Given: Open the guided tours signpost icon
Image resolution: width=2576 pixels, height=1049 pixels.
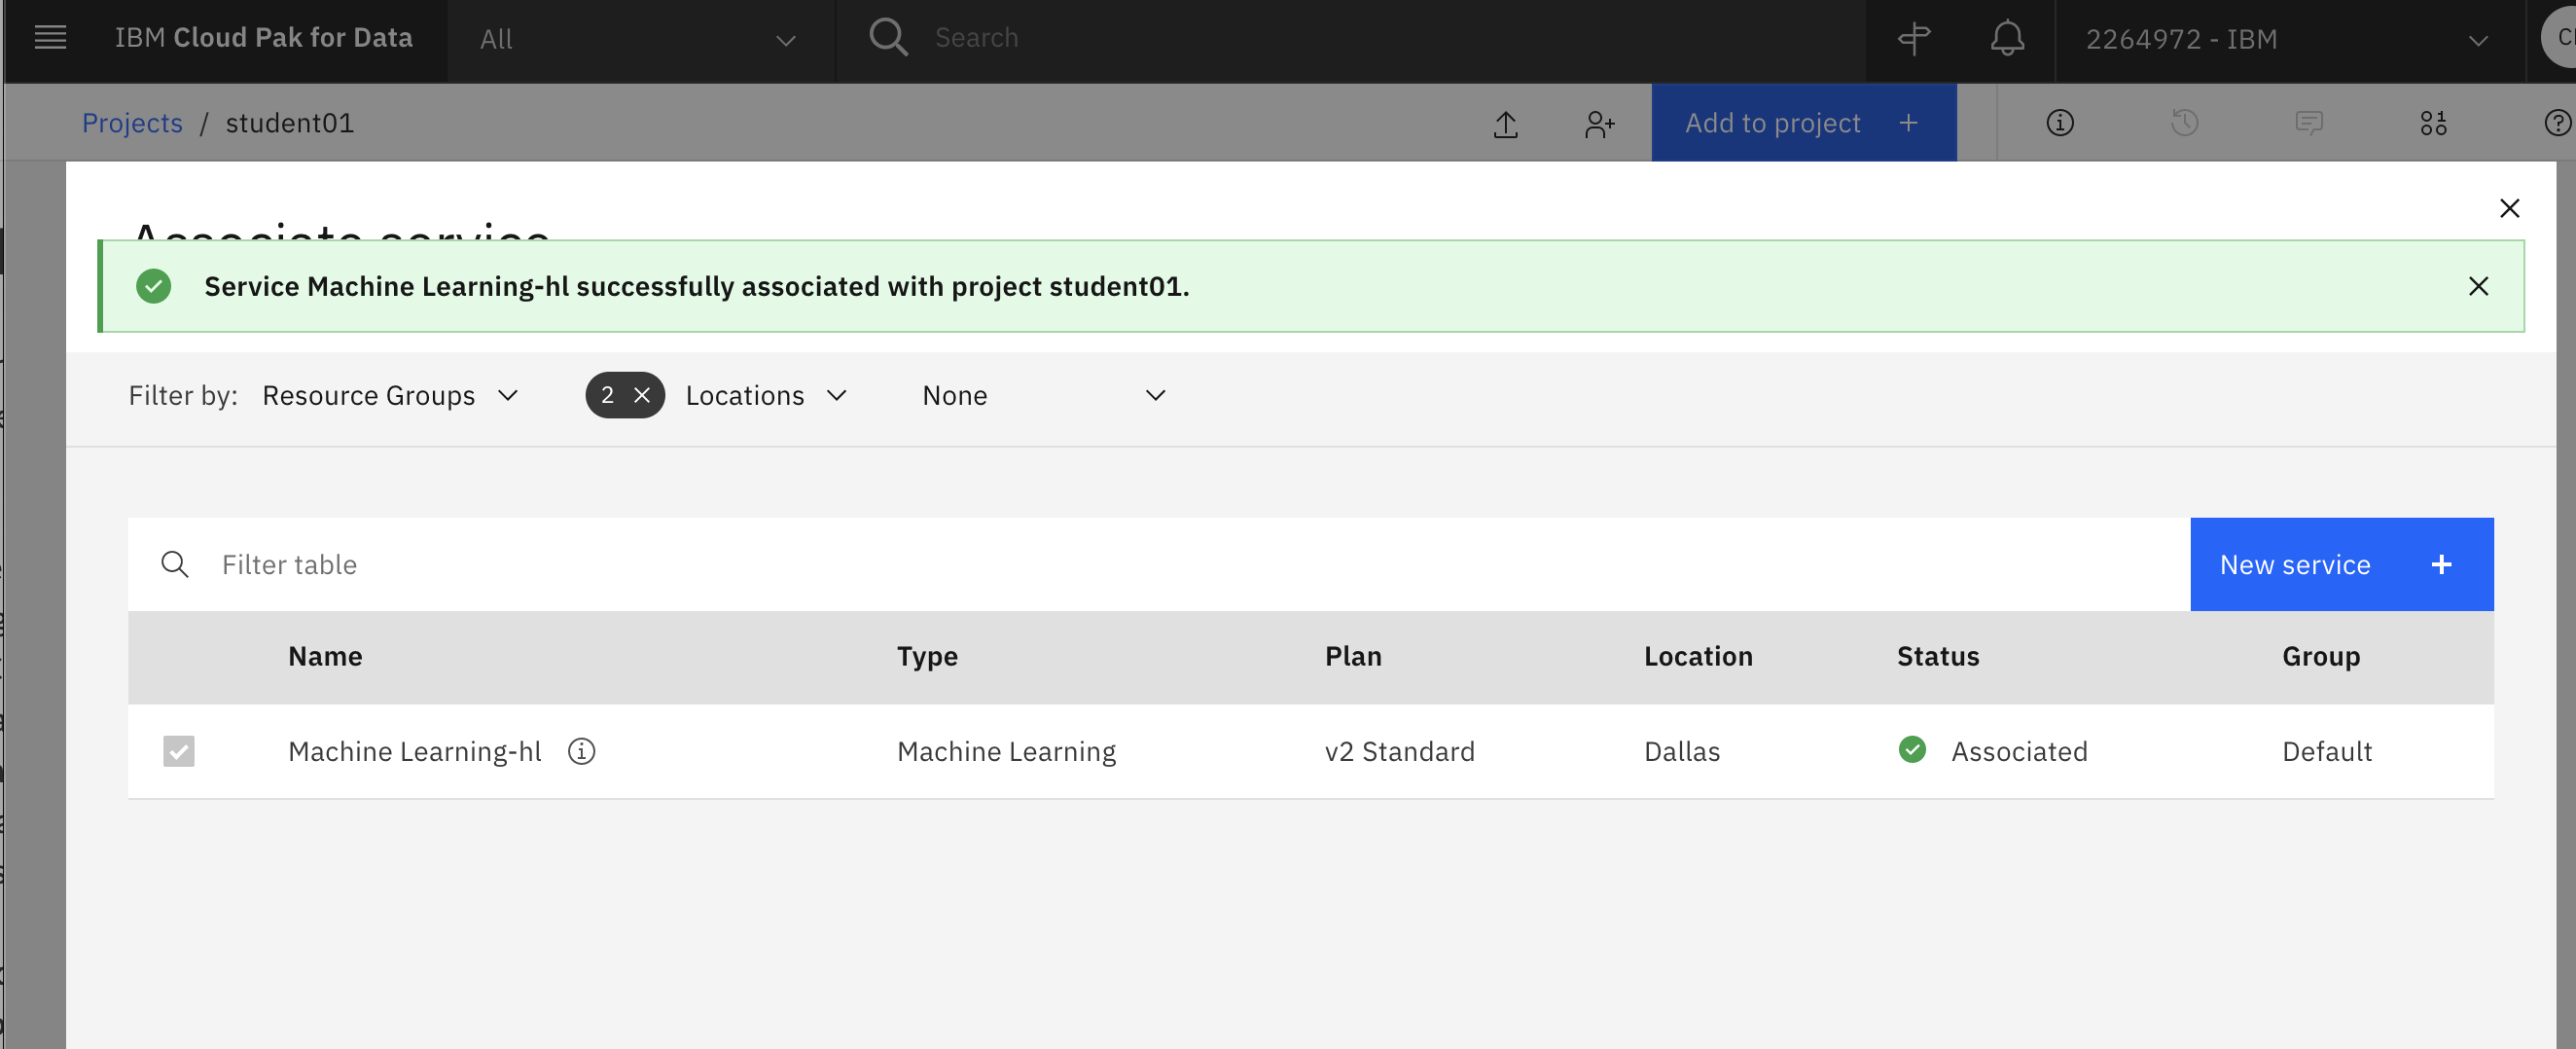Looking at the screenshot, I should coord(1913,39).
